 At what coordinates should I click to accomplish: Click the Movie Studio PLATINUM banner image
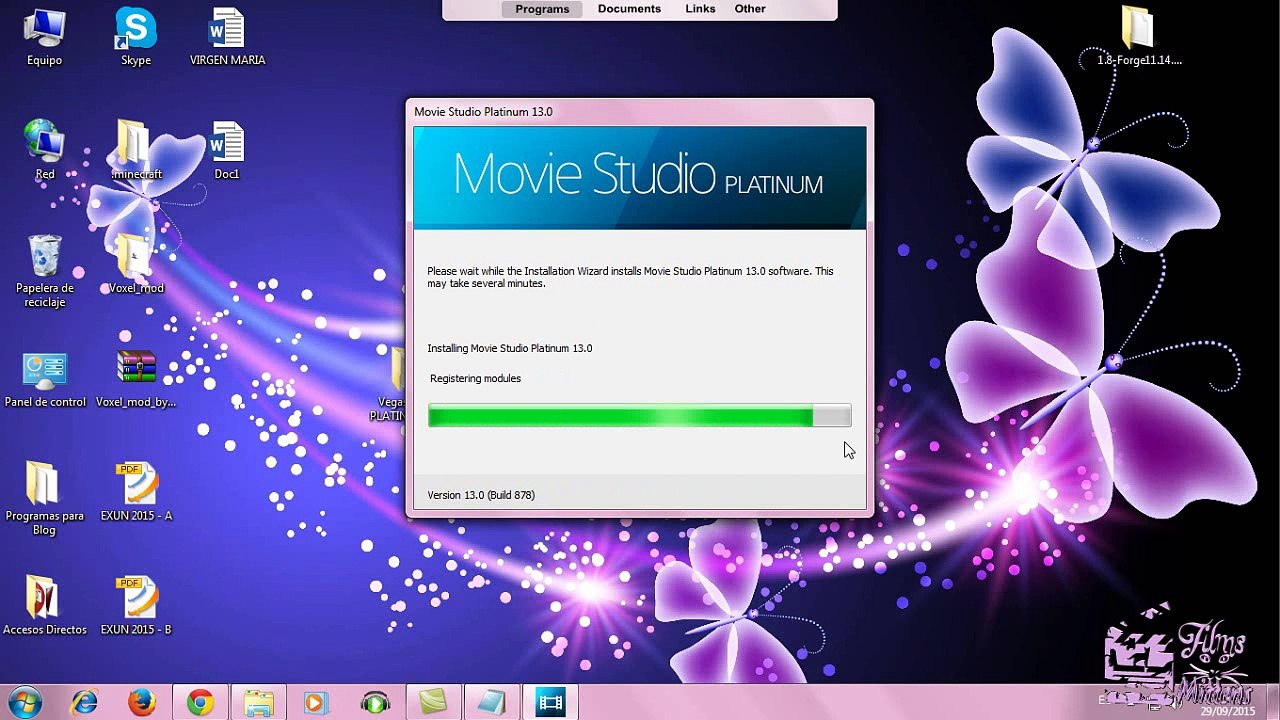point(640,177)
